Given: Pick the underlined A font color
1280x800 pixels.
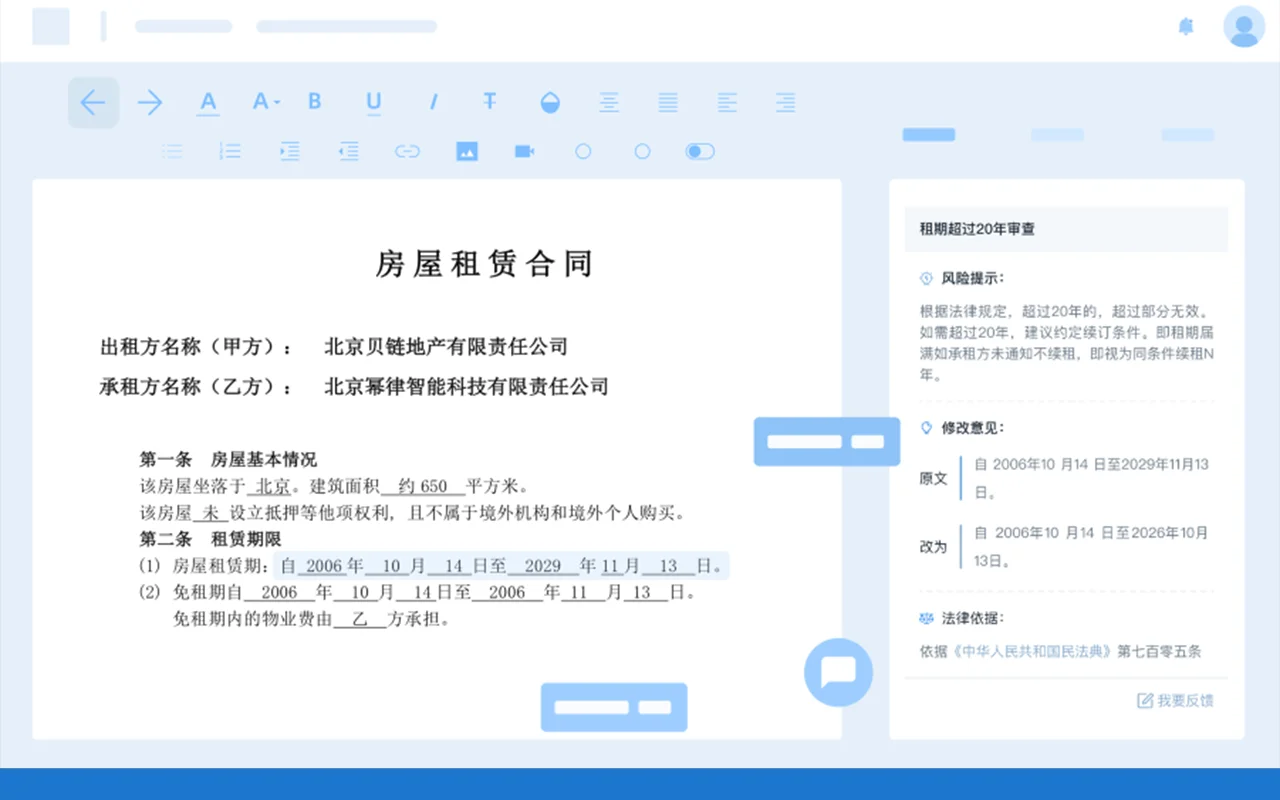Looking at the screenshot, I should click(x=208, y=103).
